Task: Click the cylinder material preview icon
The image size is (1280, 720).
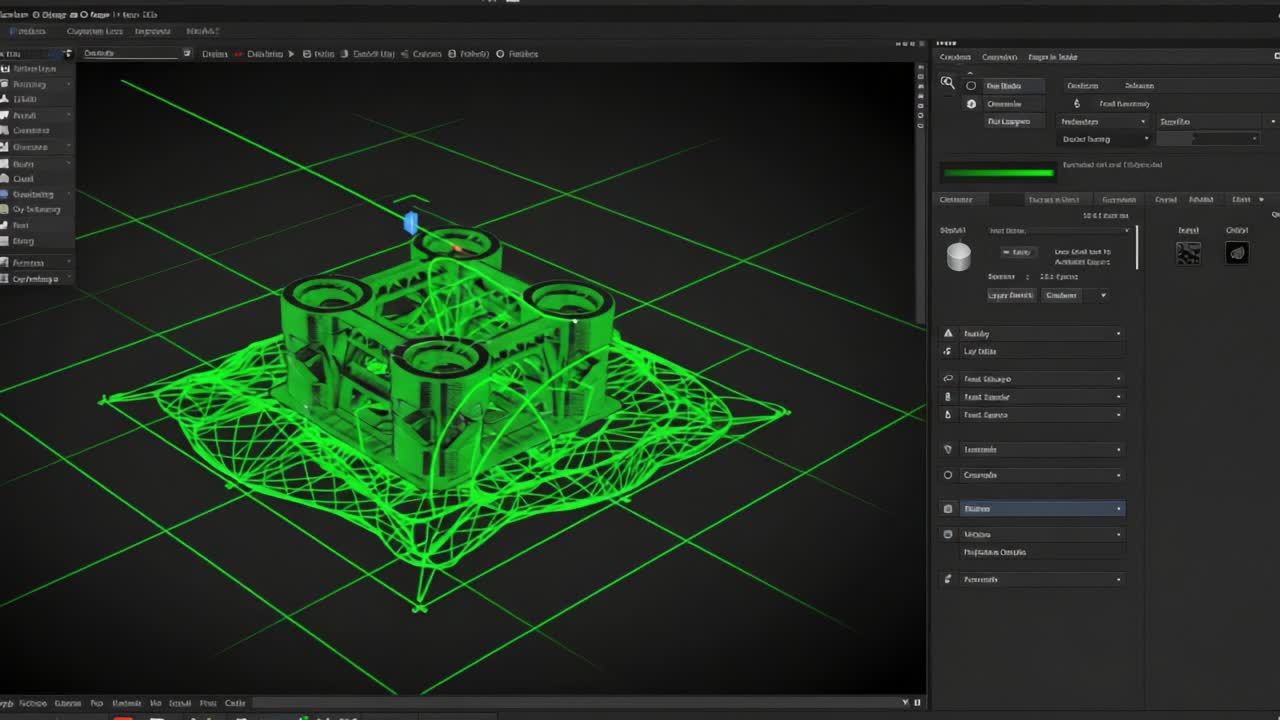Action: pyautogui.click(x=959, y=257)
